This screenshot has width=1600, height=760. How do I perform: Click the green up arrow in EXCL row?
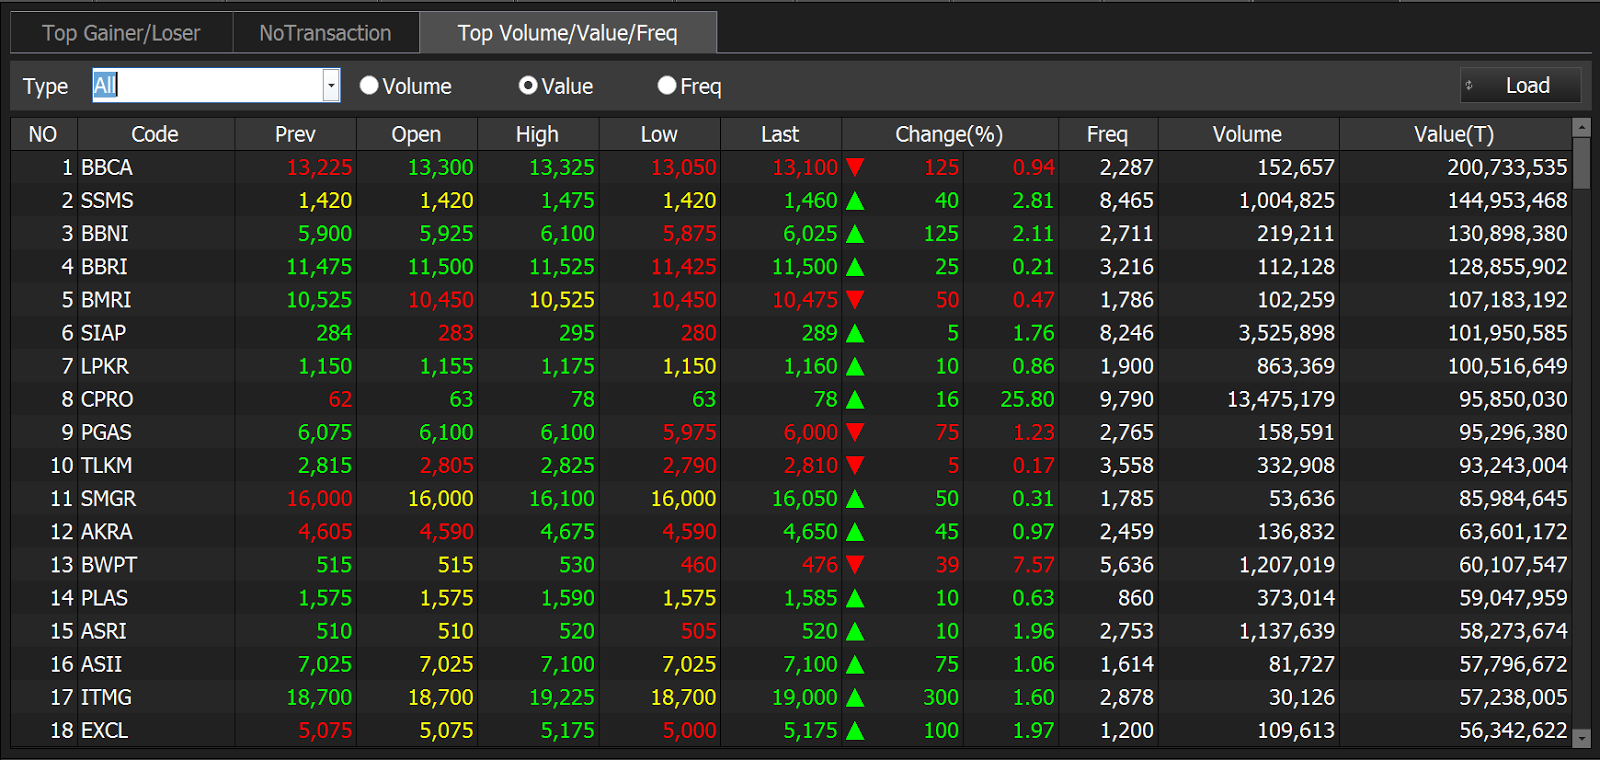[x=855, y=730]
